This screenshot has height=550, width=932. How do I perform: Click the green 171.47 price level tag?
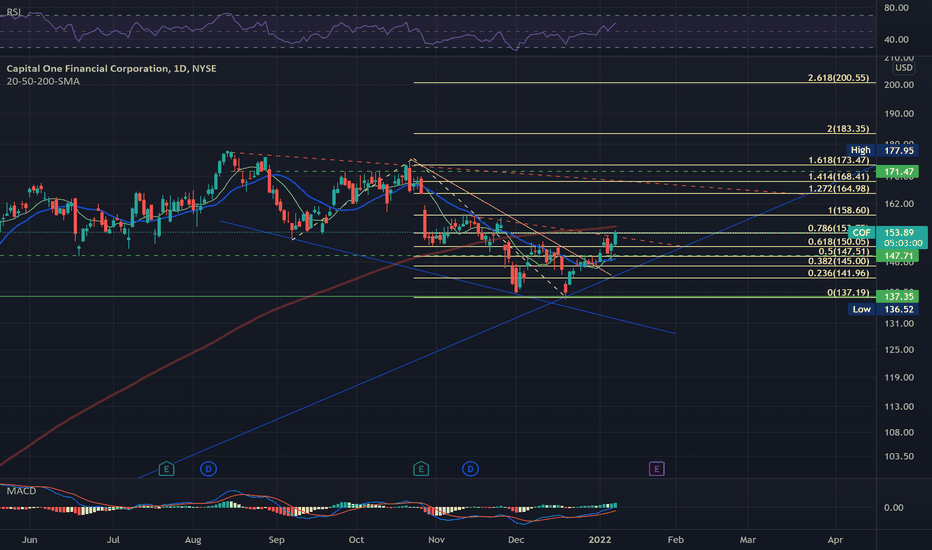[x=898, y=172]
